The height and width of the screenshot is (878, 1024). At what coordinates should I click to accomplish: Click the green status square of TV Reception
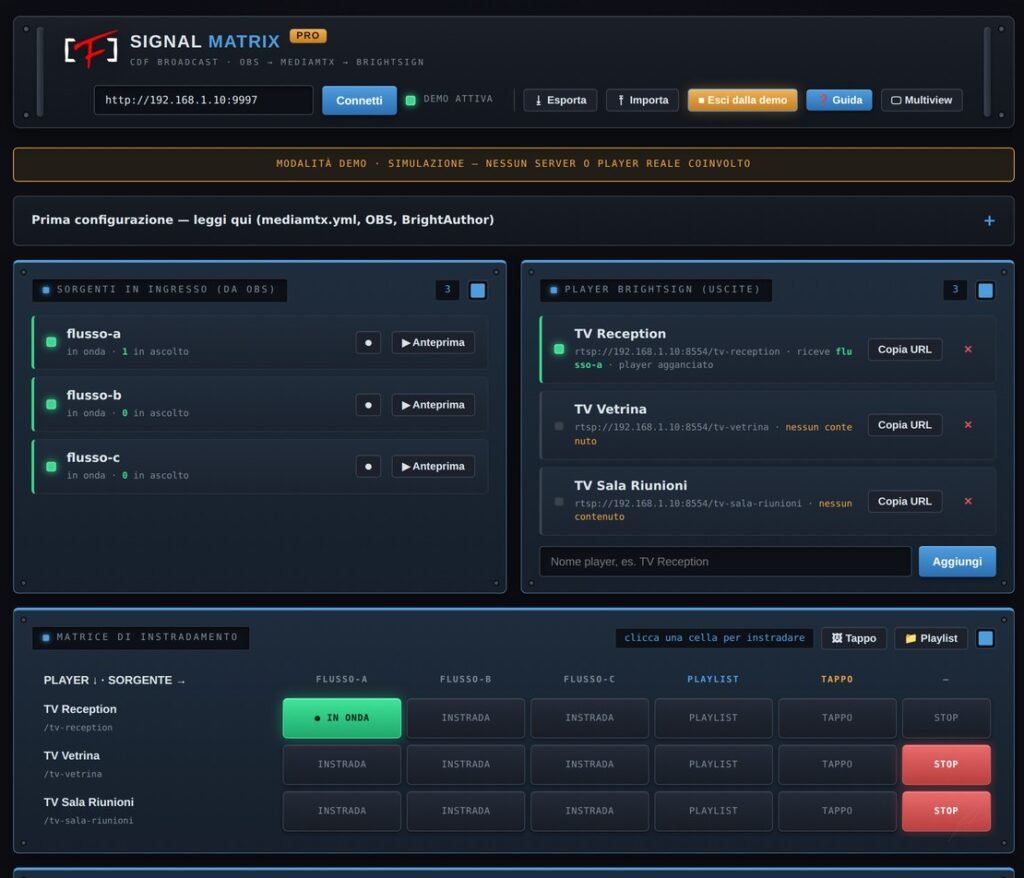tap(559, 350)
